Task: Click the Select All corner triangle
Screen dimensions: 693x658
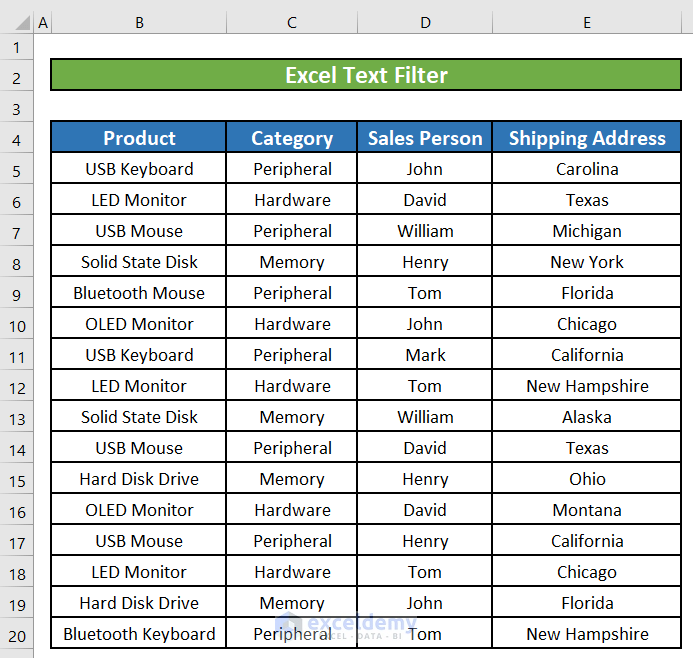Action: pyautogui.click(x=17, y=22)
